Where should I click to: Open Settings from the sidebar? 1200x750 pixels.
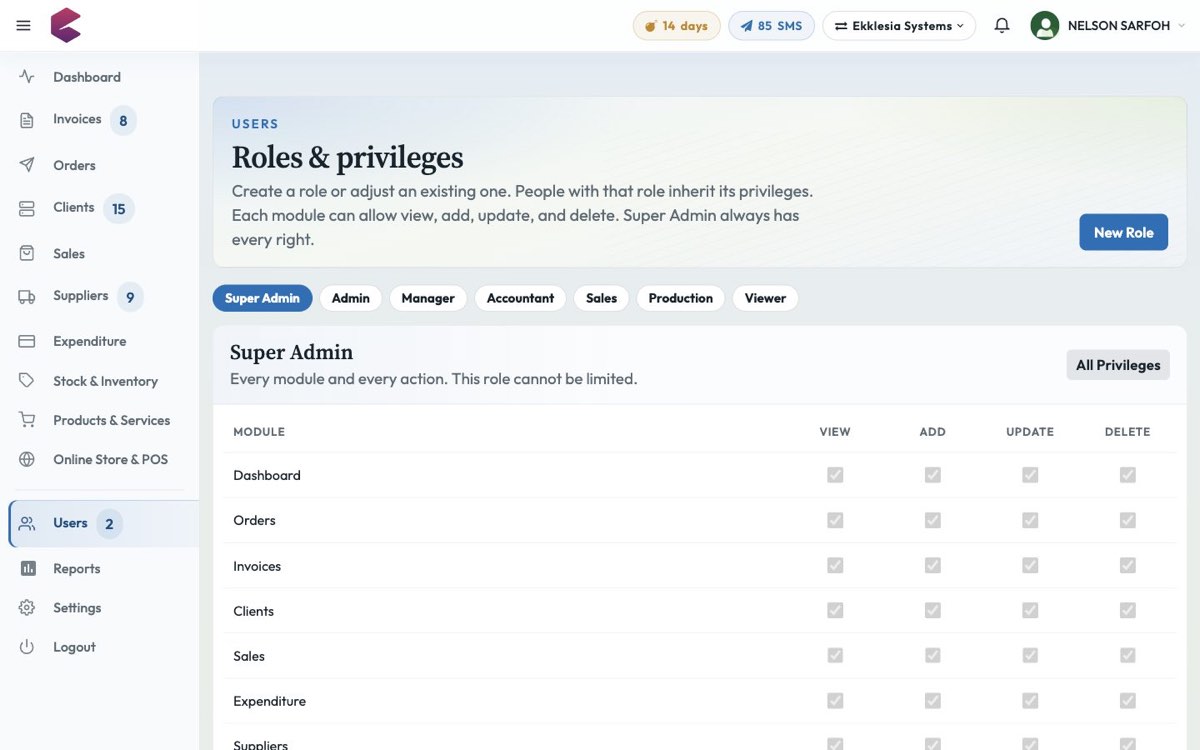click(x=77, y=608)
